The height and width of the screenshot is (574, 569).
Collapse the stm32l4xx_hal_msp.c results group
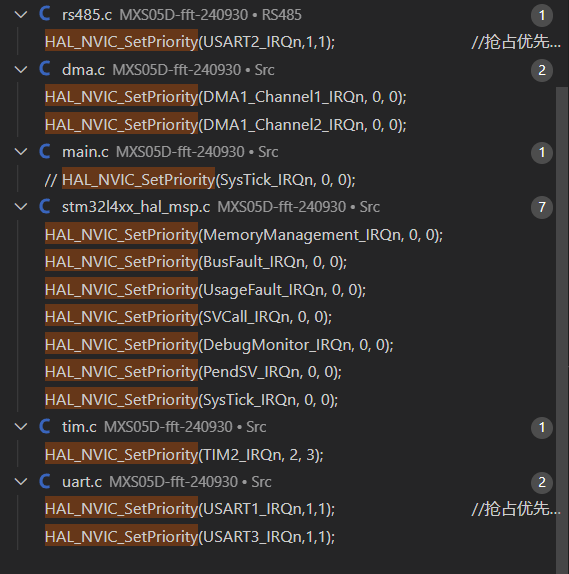pyautogui.click(x=21, y=207)
